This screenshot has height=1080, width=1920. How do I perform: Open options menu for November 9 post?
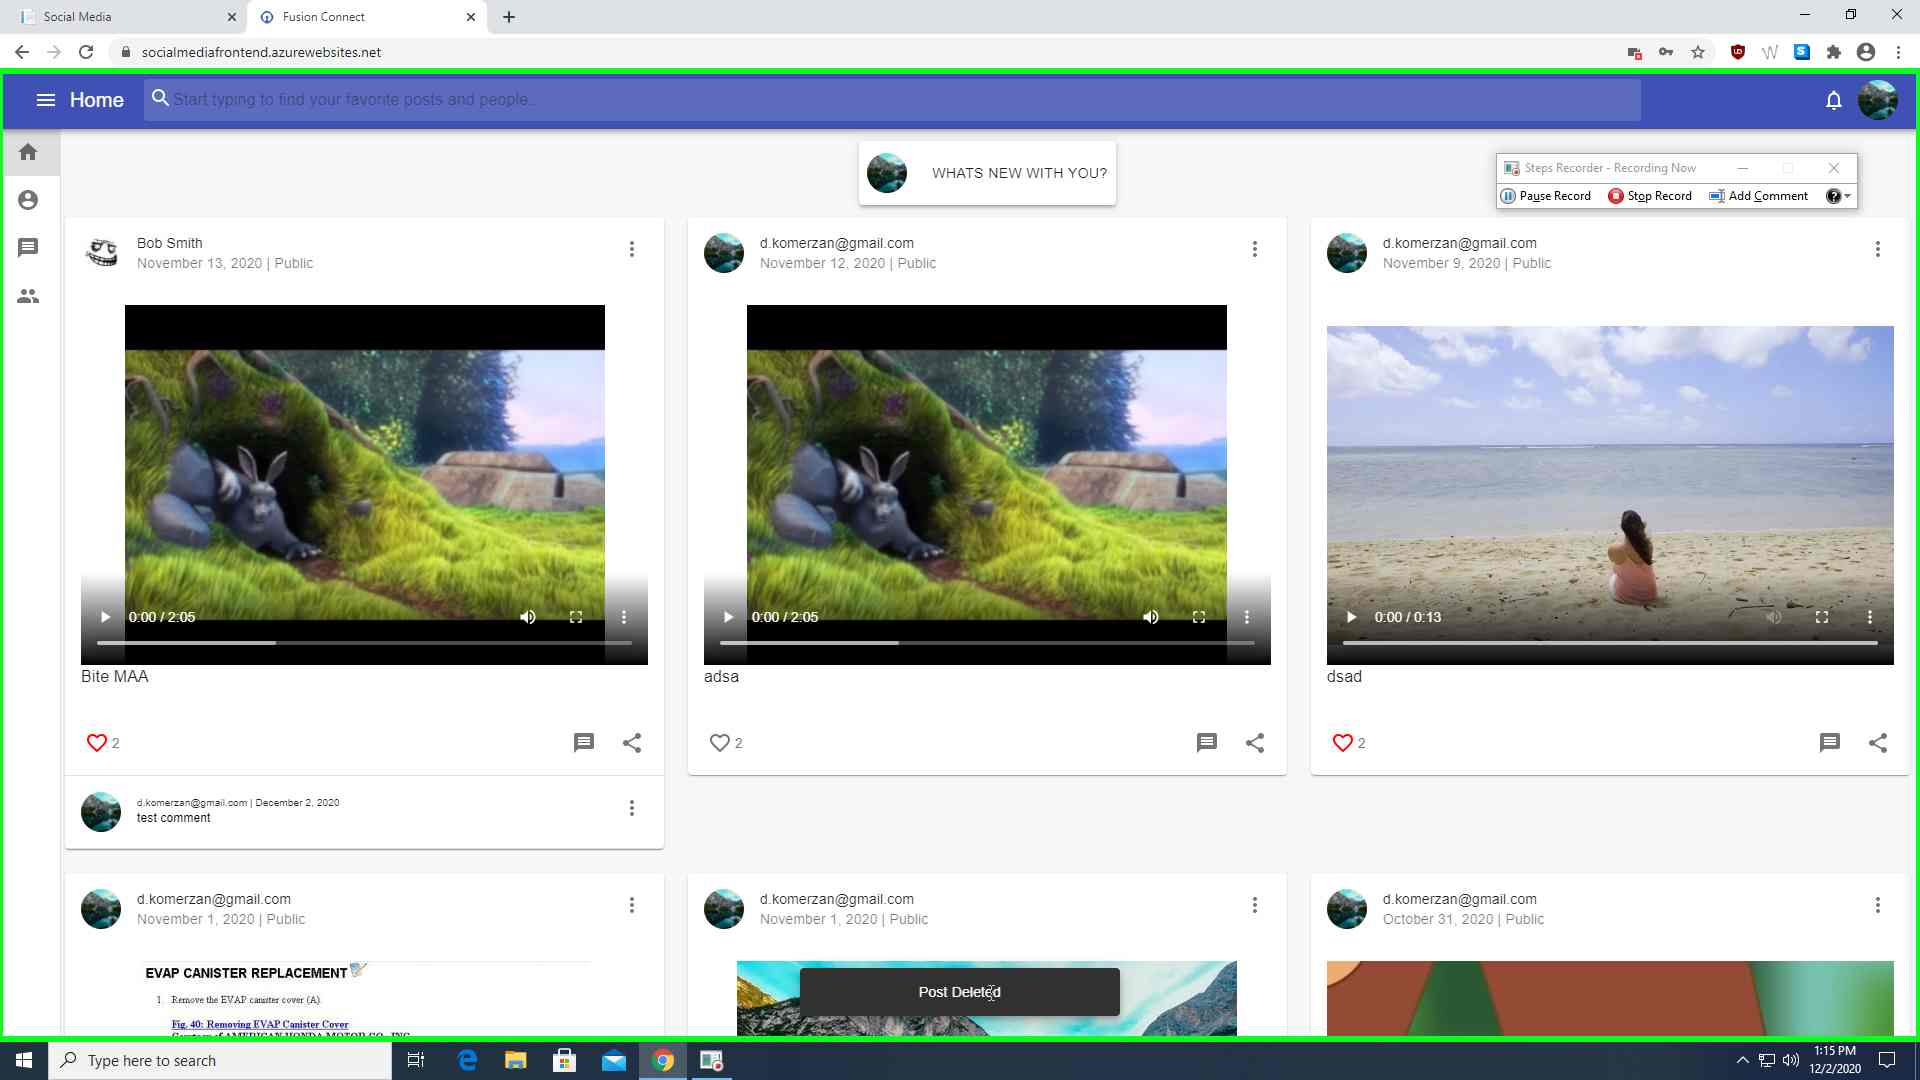click(1878, 249)
